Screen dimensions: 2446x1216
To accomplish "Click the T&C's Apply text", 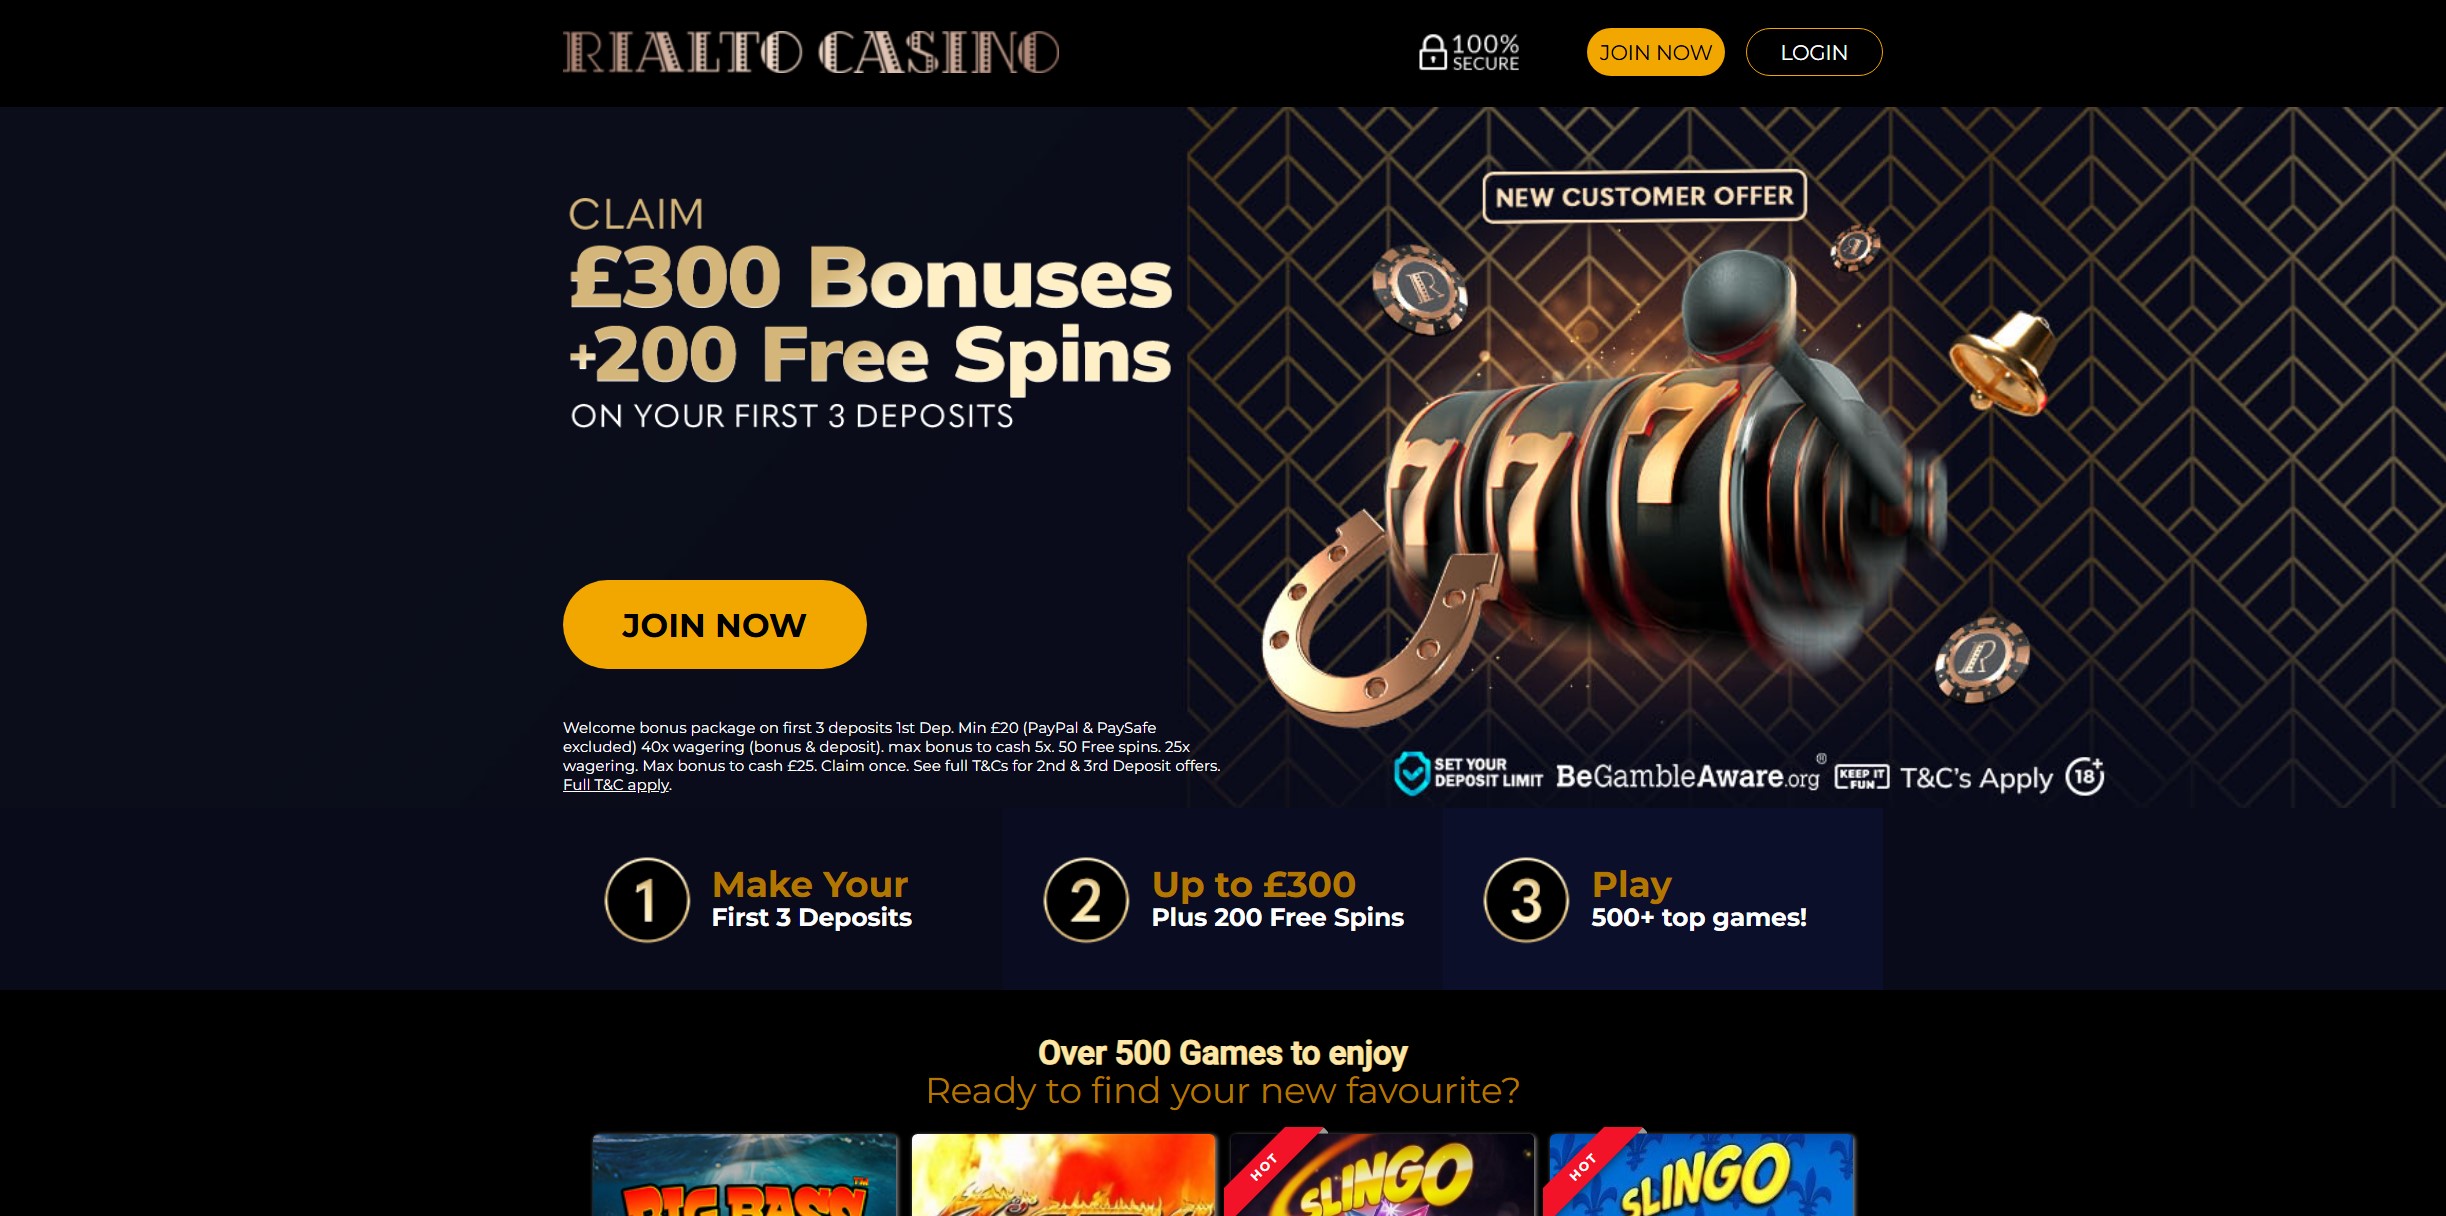I will 1976,778.
